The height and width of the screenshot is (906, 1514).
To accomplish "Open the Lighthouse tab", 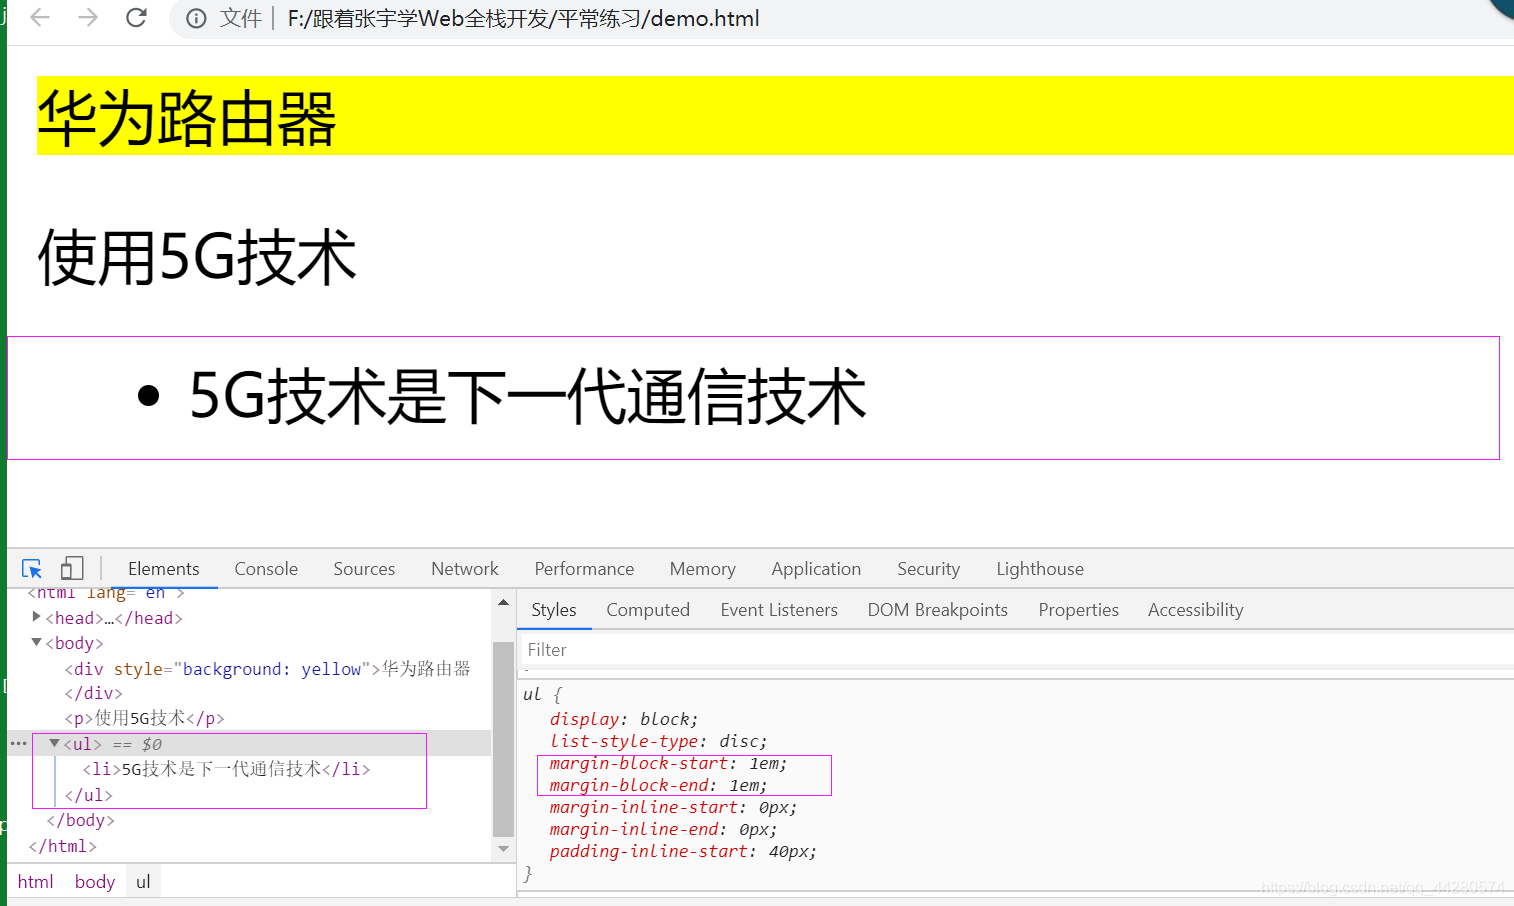I will [x=1040, y=568].
